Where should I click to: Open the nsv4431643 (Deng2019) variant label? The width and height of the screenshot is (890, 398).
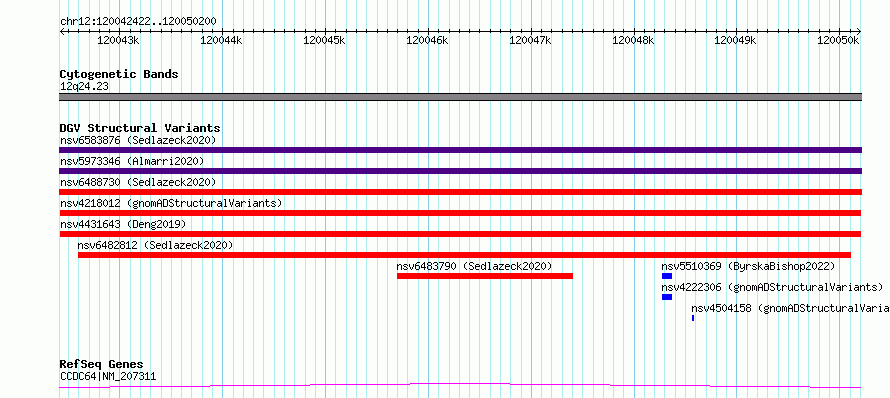click(x=123, y=224)
